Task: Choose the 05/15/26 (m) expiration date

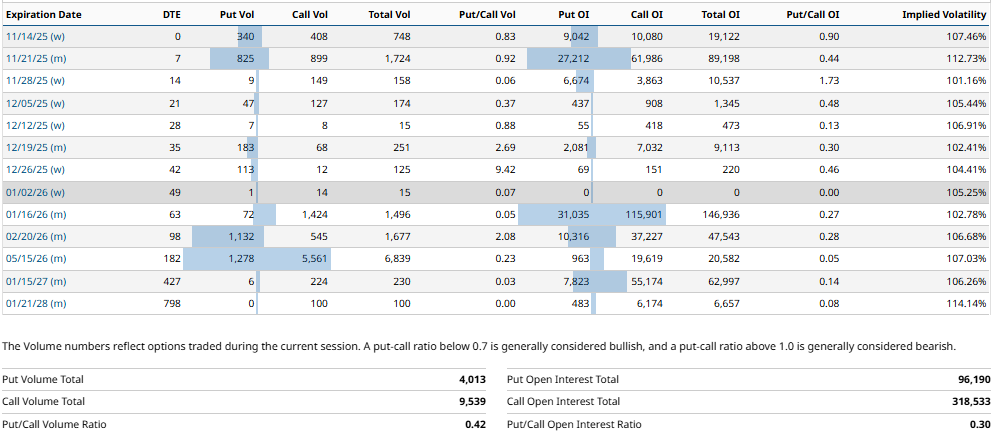Action: coord(36,258)
